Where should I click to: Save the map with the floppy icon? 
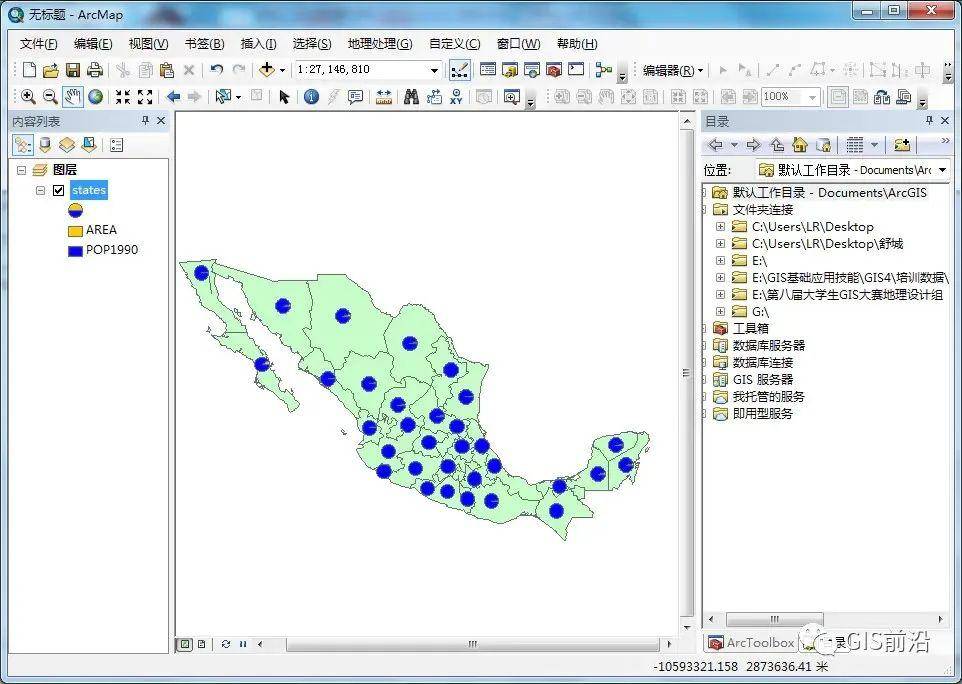73,70
